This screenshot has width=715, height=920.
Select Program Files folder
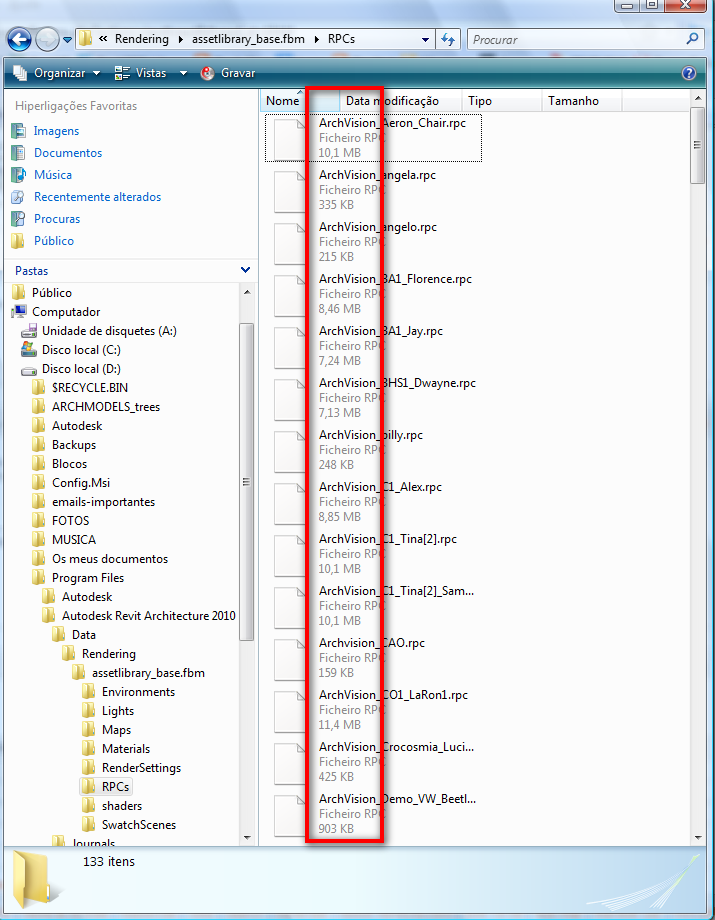click(x=87, y=578)
